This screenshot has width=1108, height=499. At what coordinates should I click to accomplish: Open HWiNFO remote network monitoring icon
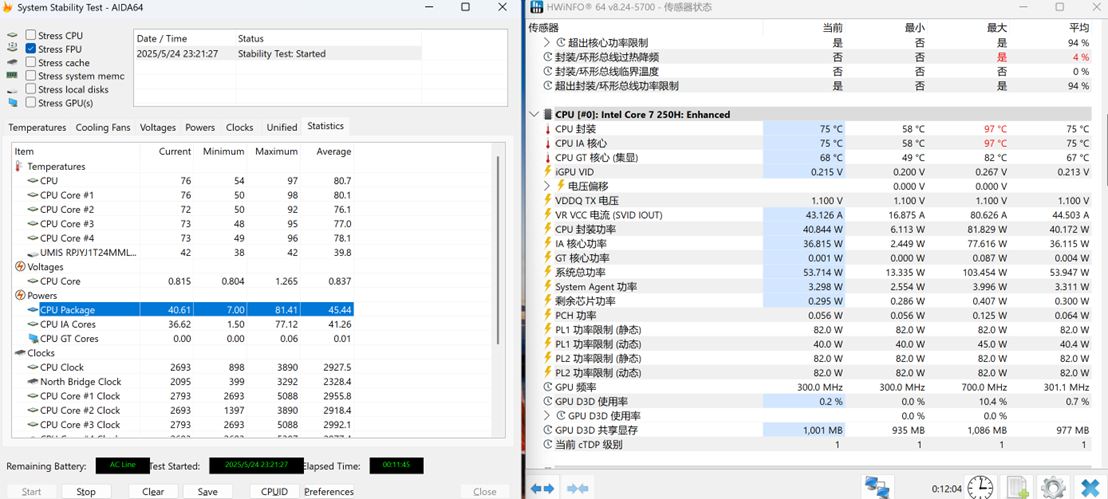tap(880, 487)
